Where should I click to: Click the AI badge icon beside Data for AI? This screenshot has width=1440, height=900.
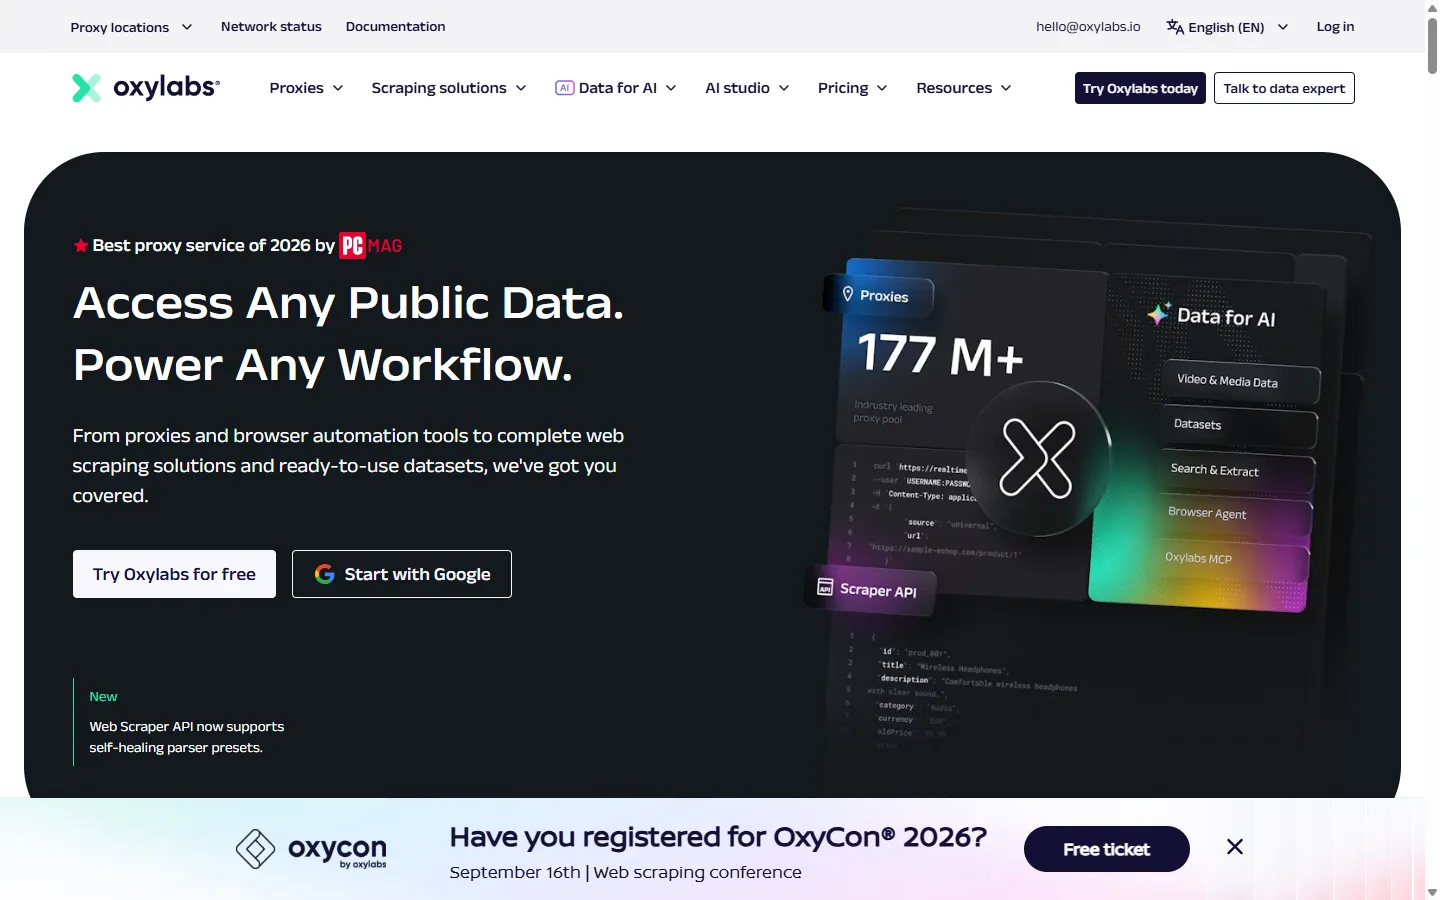tap(565, 88)
